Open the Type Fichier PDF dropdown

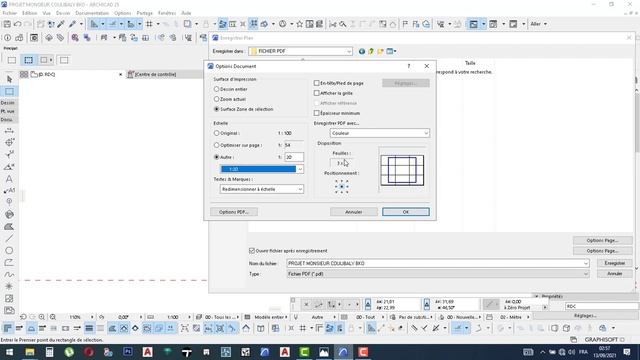tap(438, 274)
